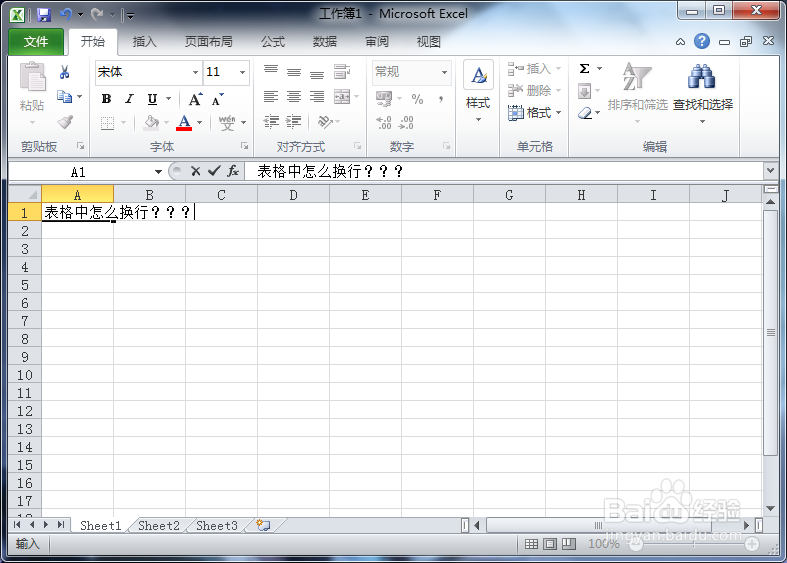Viewport: 787px width, 563px height.
Task: Open 查找和选择 find and select
Action: (703, 92)
